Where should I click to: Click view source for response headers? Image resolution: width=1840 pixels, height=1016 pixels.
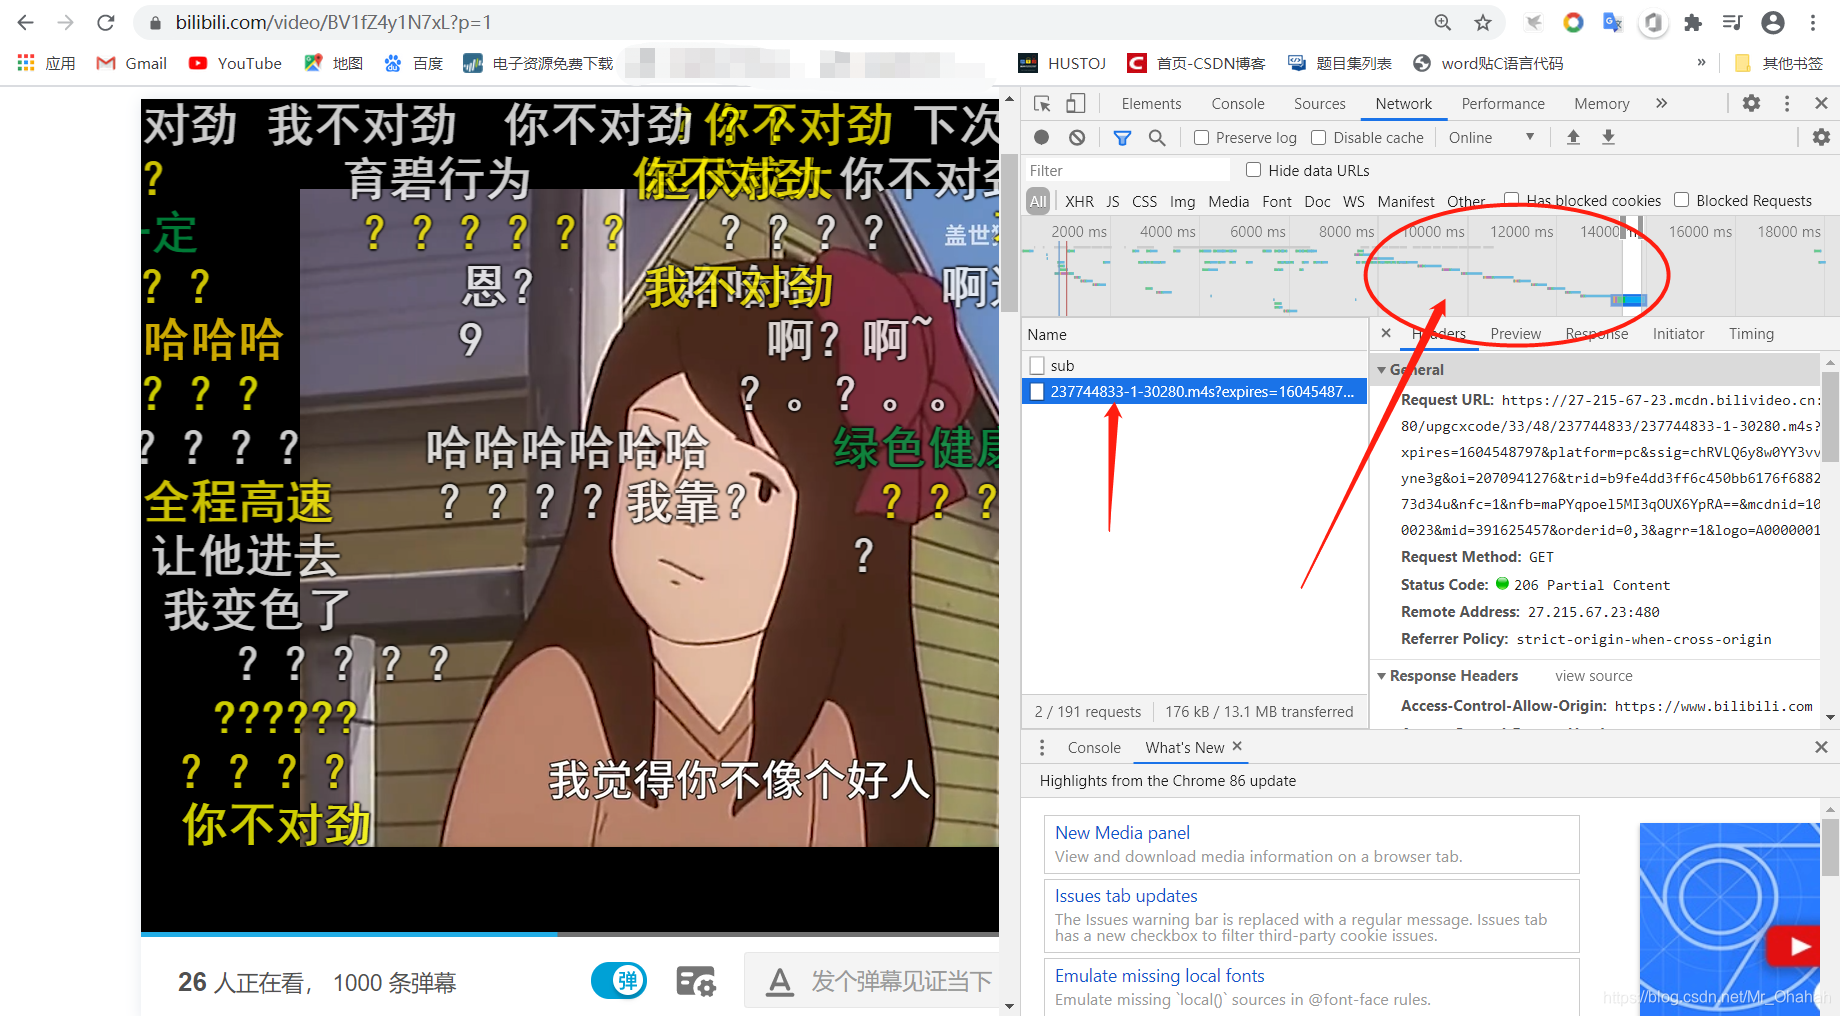(x=1594, y=676)
